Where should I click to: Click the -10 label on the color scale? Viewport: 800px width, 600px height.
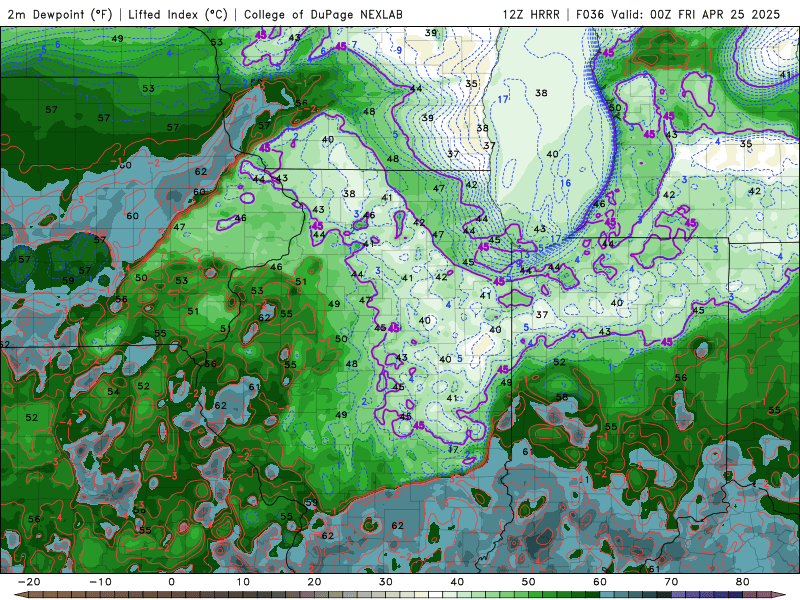[x=100, y=582]
